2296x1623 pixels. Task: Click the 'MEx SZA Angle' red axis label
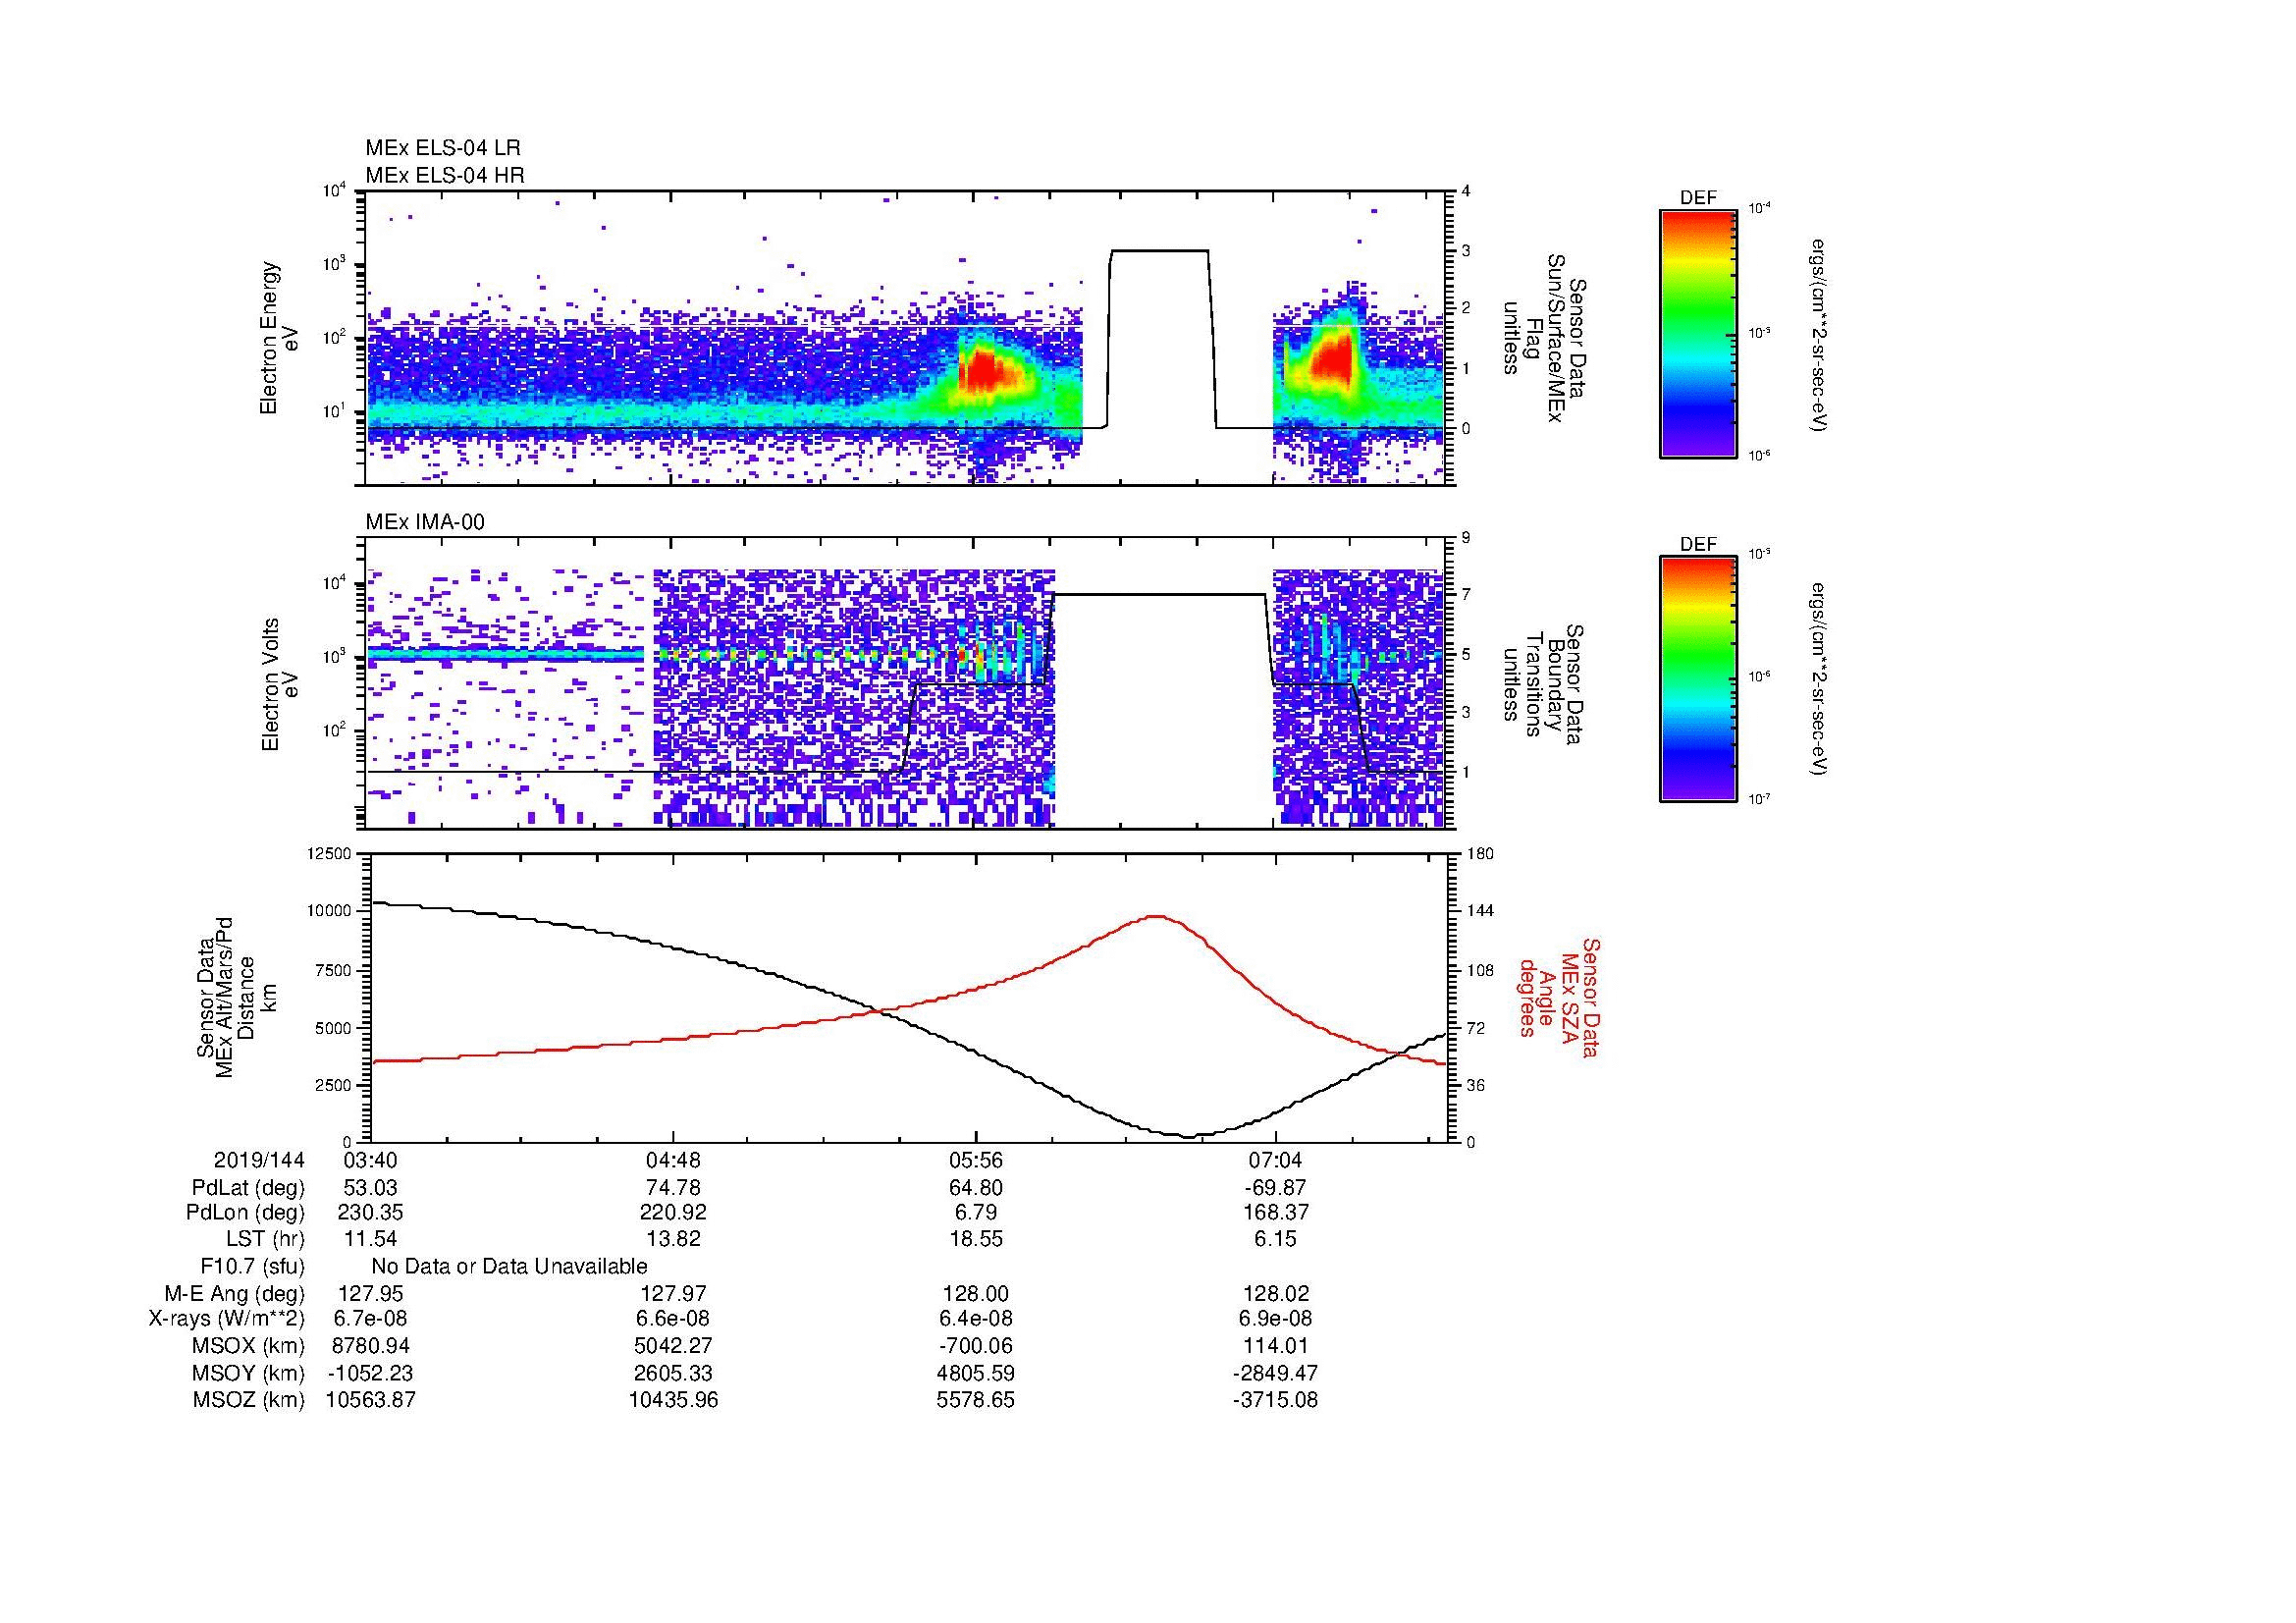pyautogui.click(x=1559, y=997)
